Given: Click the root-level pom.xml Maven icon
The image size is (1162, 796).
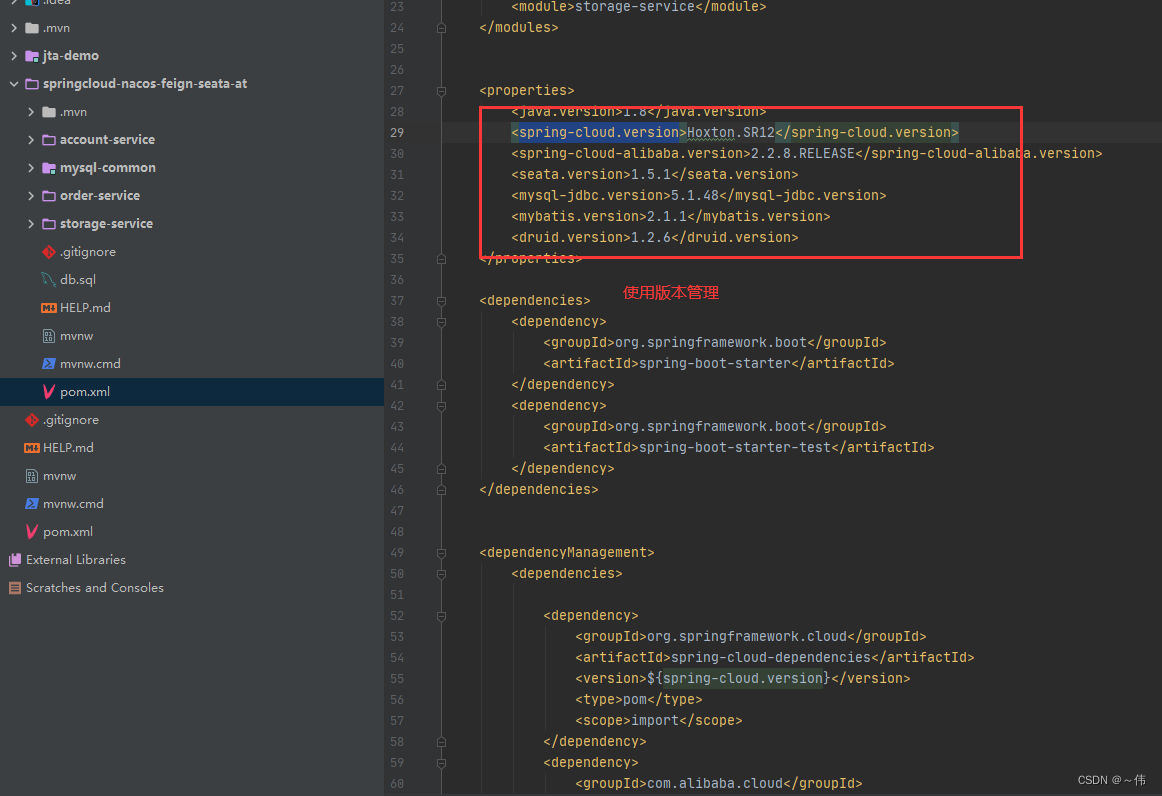Looking at the screenshot, I should 32,531.
